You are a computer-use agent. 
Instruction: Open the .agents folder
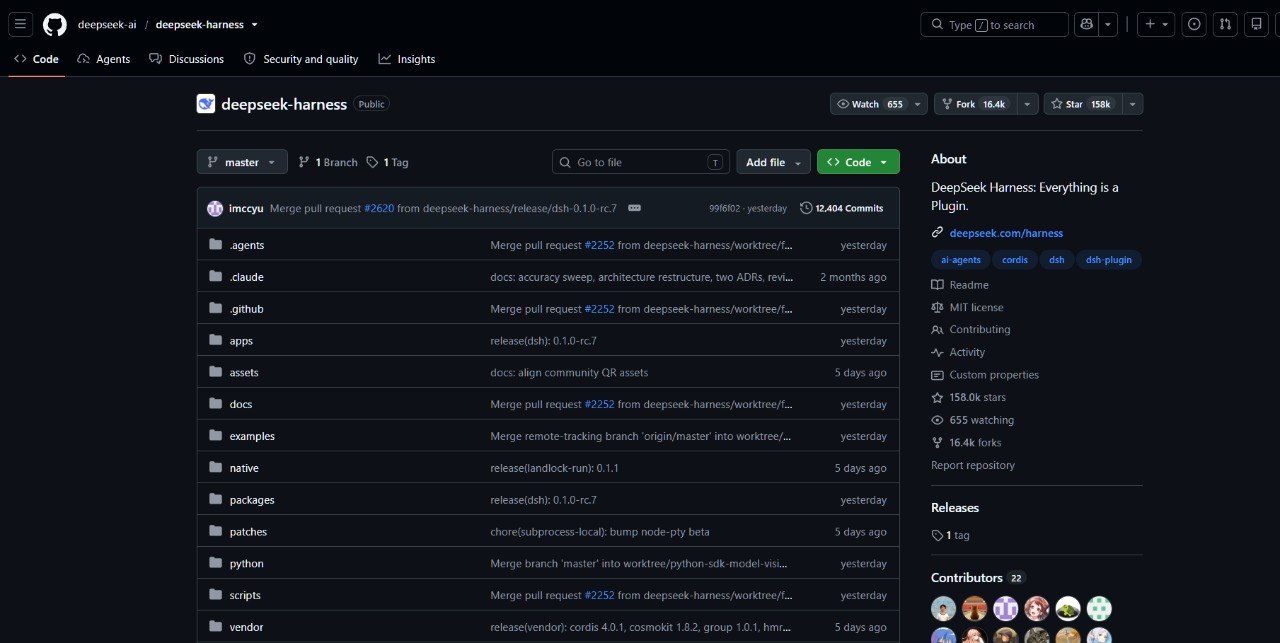[247, 245]
